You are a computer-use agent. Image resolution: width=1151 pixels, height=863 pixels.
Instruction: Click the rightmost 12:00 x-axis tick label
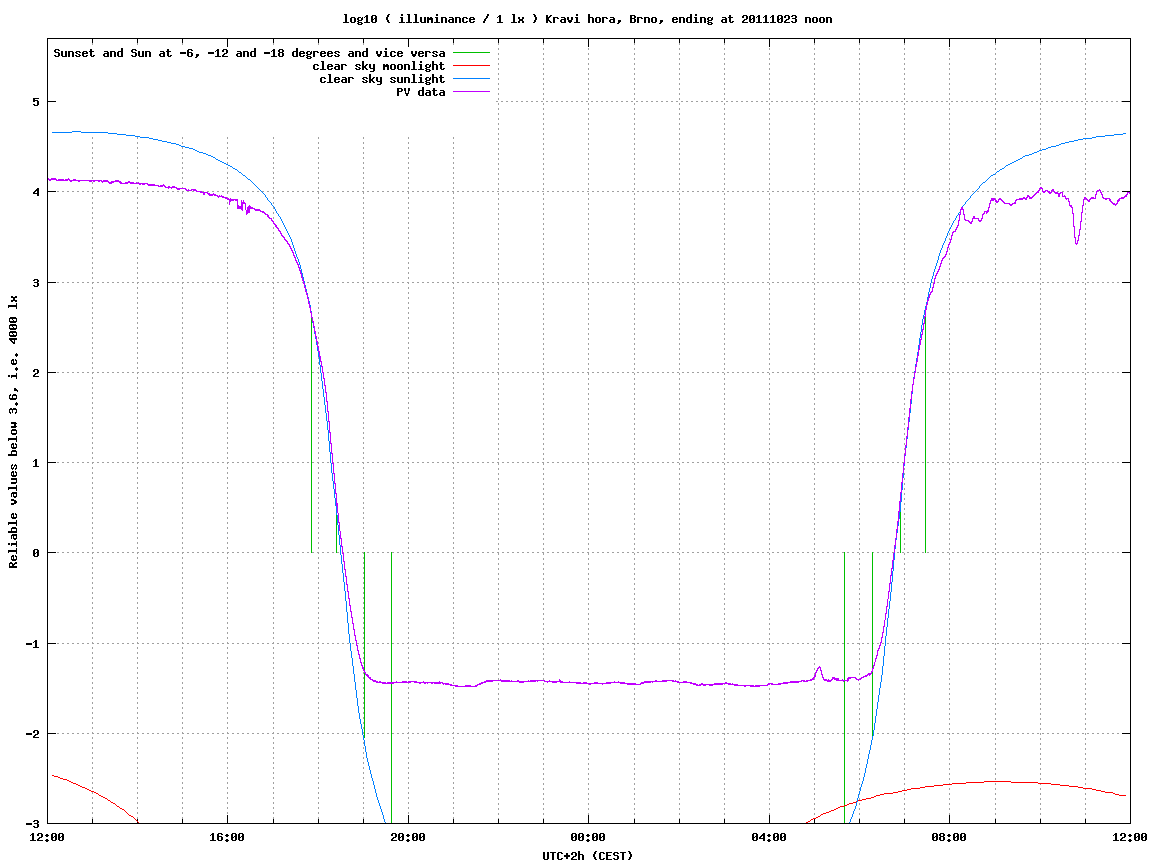[x=1130, y=837]
